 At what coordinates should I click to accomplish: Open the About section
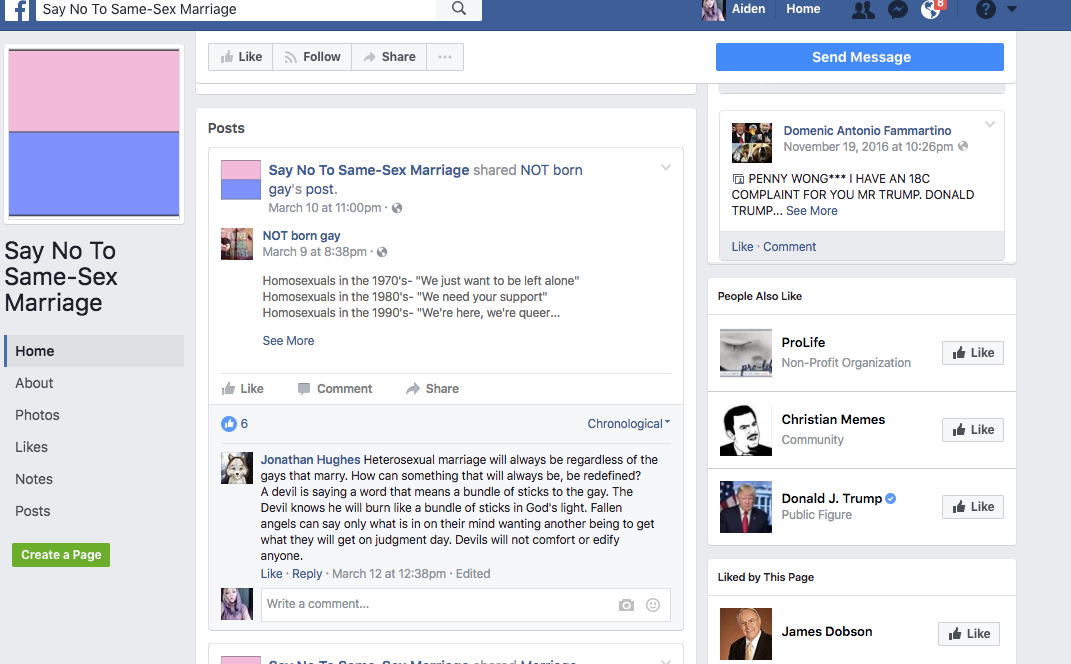pyautogui.click(x=34, y=383)
